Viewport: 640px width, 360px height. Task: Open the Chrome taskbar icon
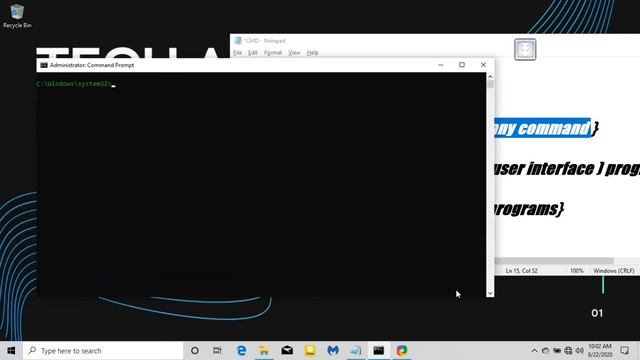coord(402,351)
